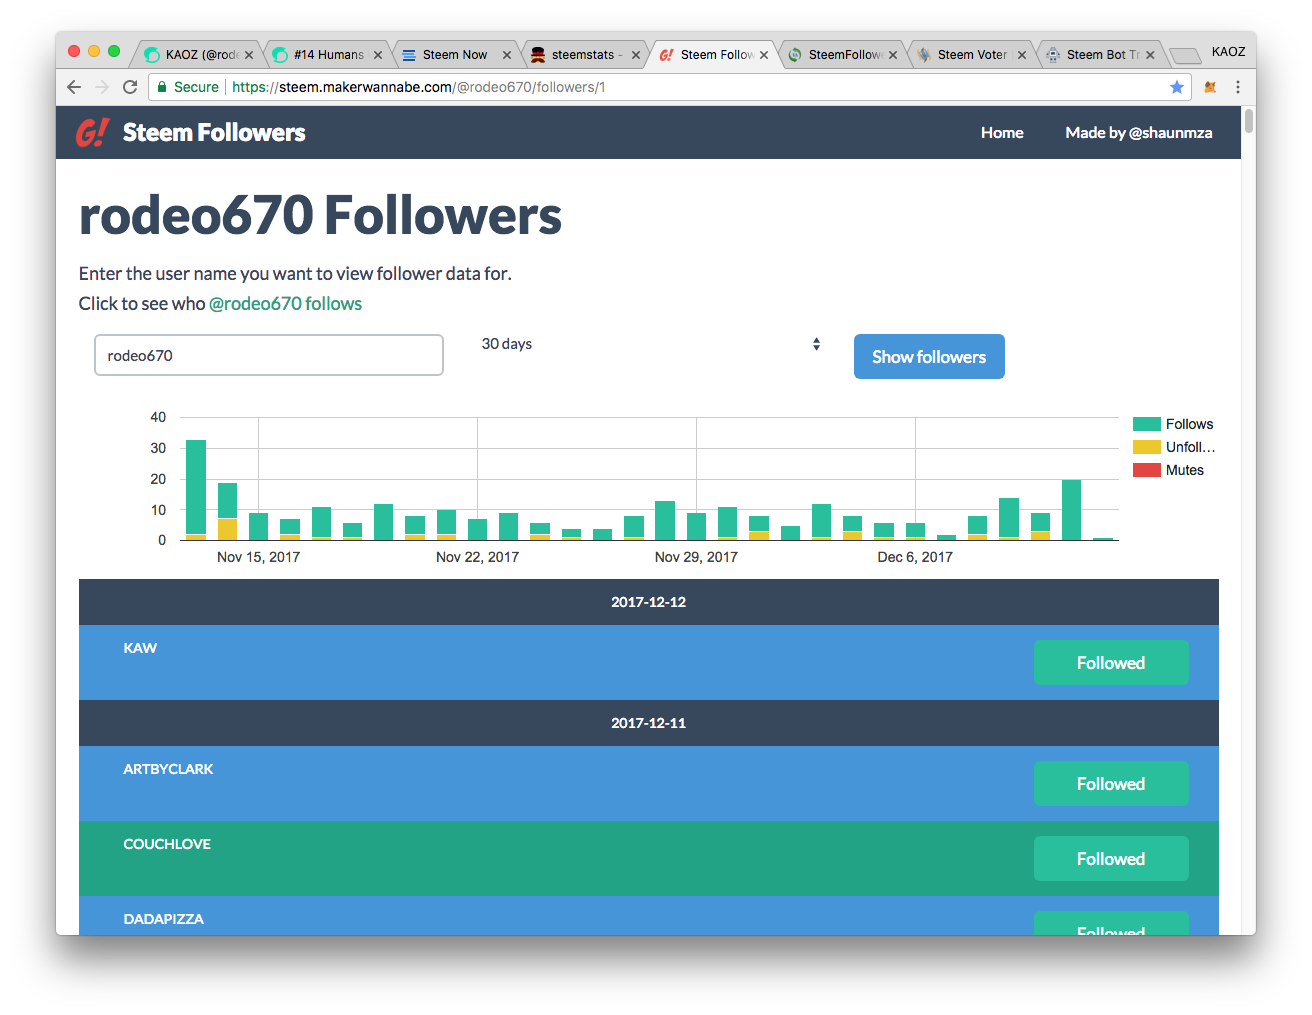
Task: Click the red G! site logo
Action: (x=92, y=133)
